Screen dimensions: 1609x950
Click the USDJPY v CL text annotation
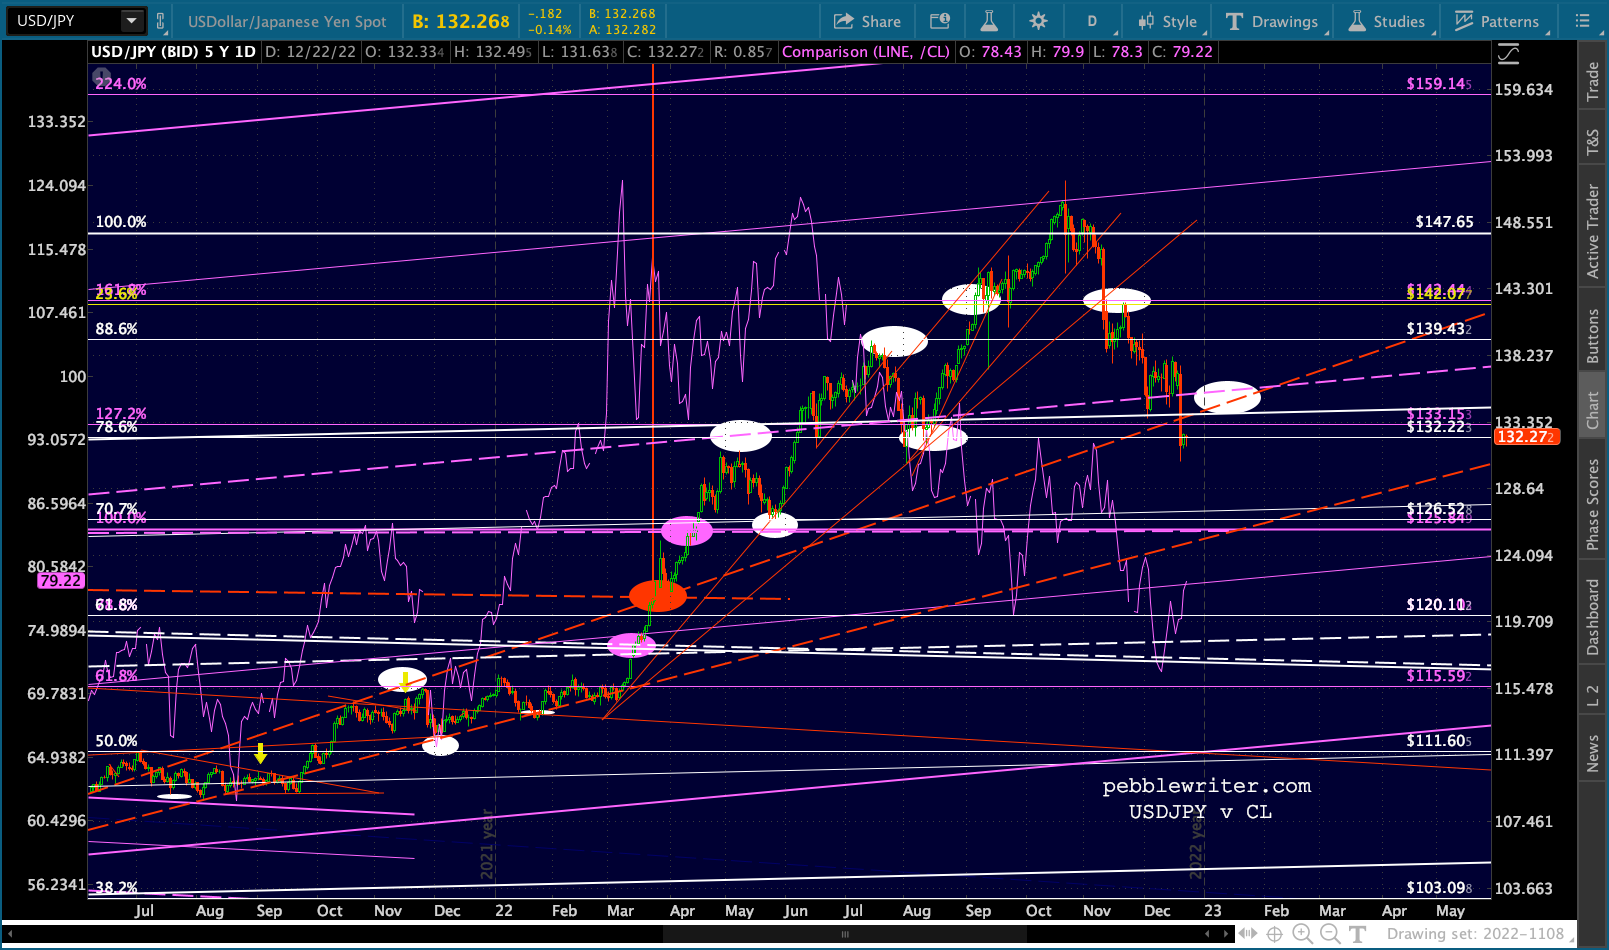[1201, 812]
